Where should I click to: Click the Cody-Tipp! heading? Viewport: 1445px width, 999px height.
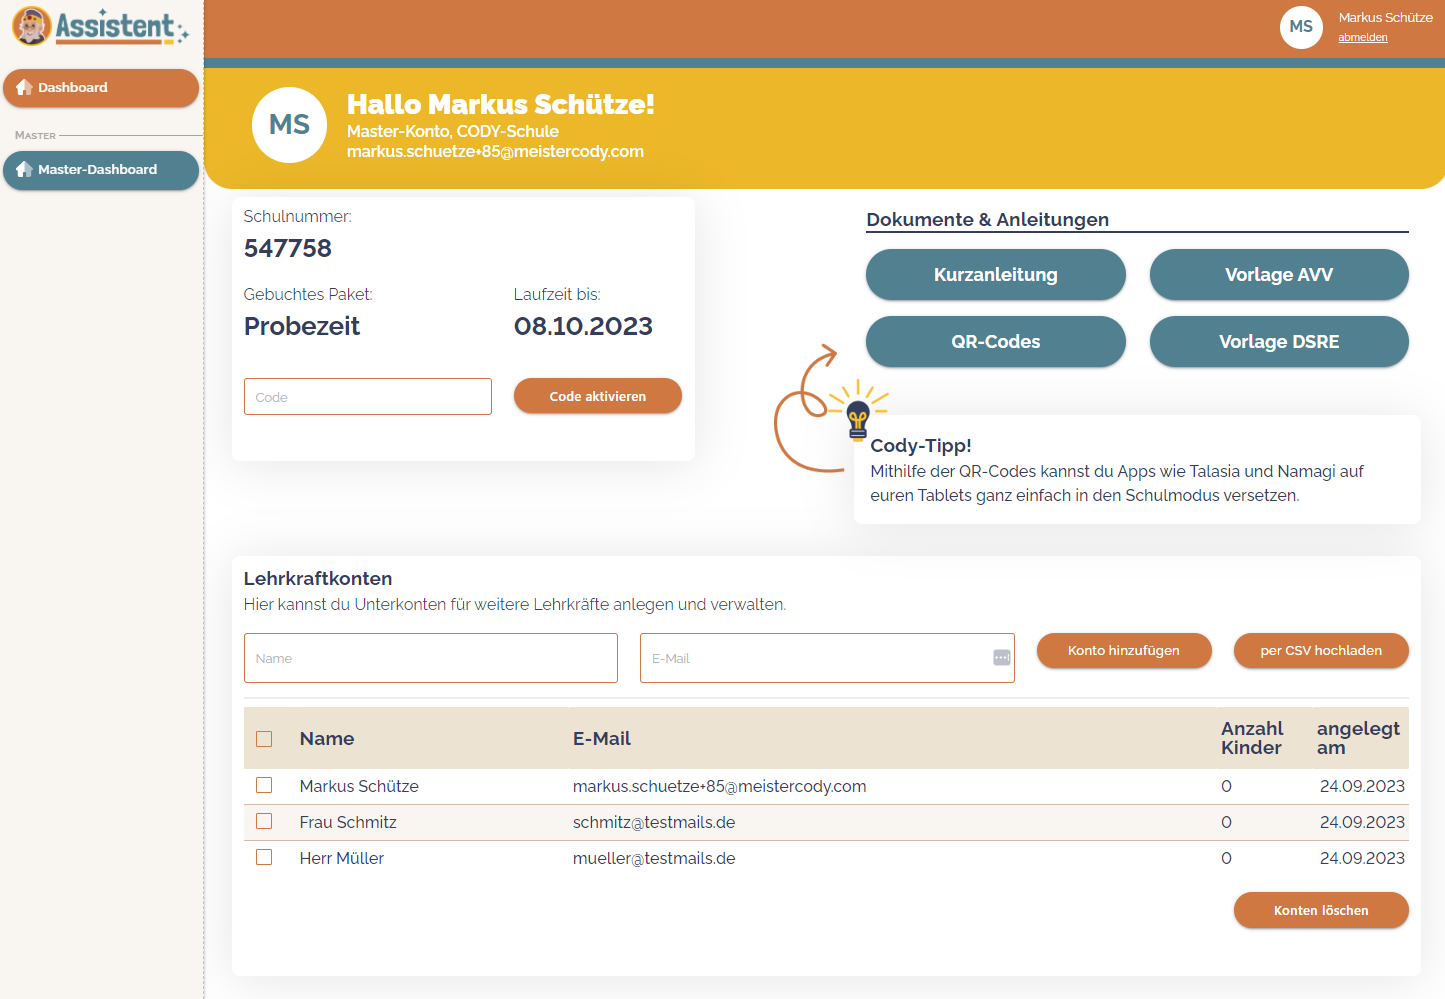click(921, 446)
